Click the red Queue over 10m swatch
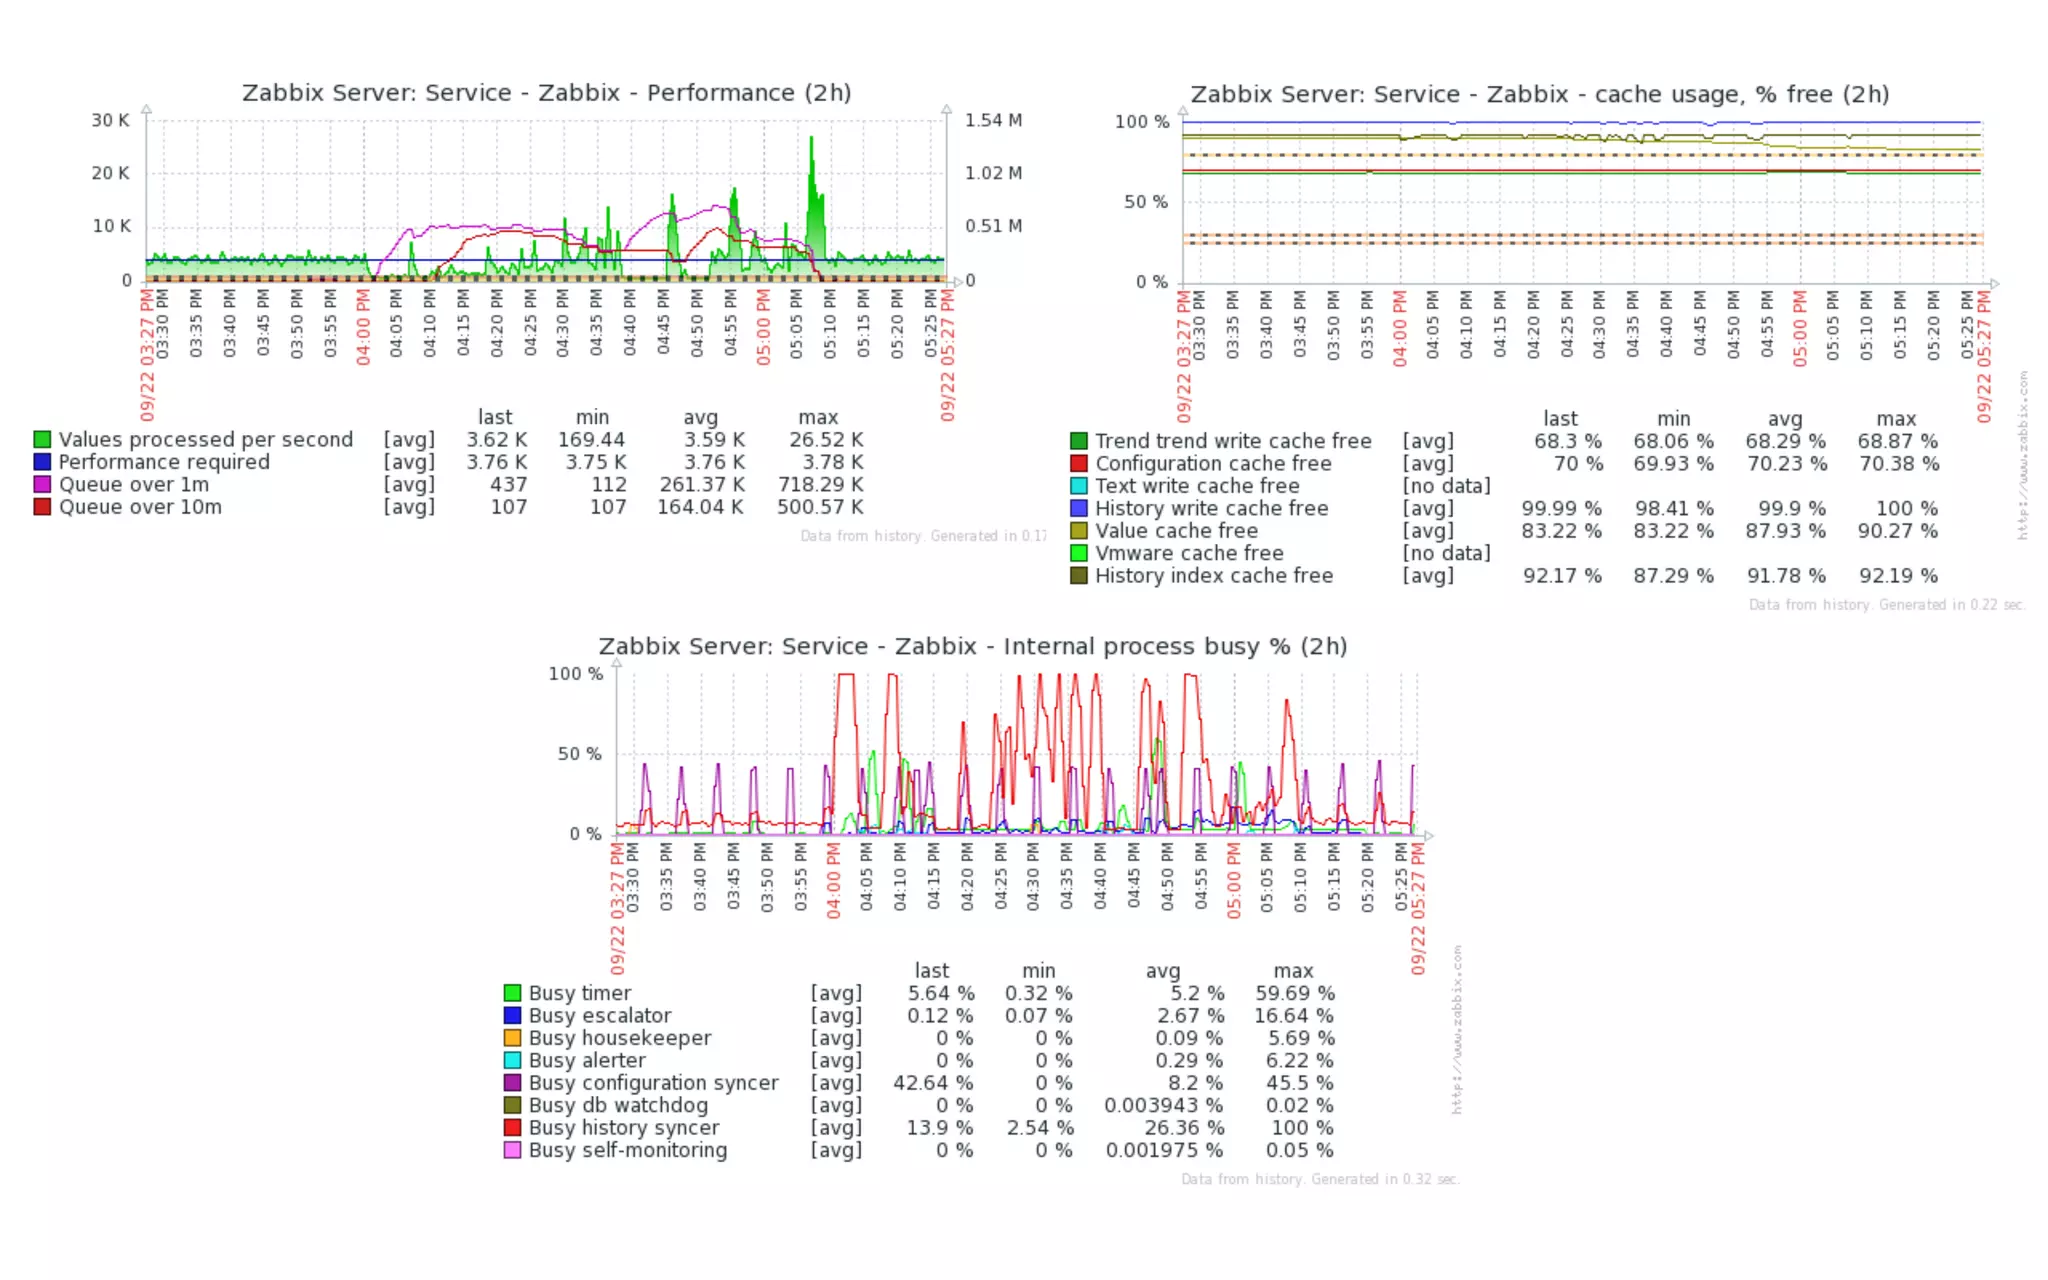Viewport: 2048px width, 1280px height. coord(42,507)
